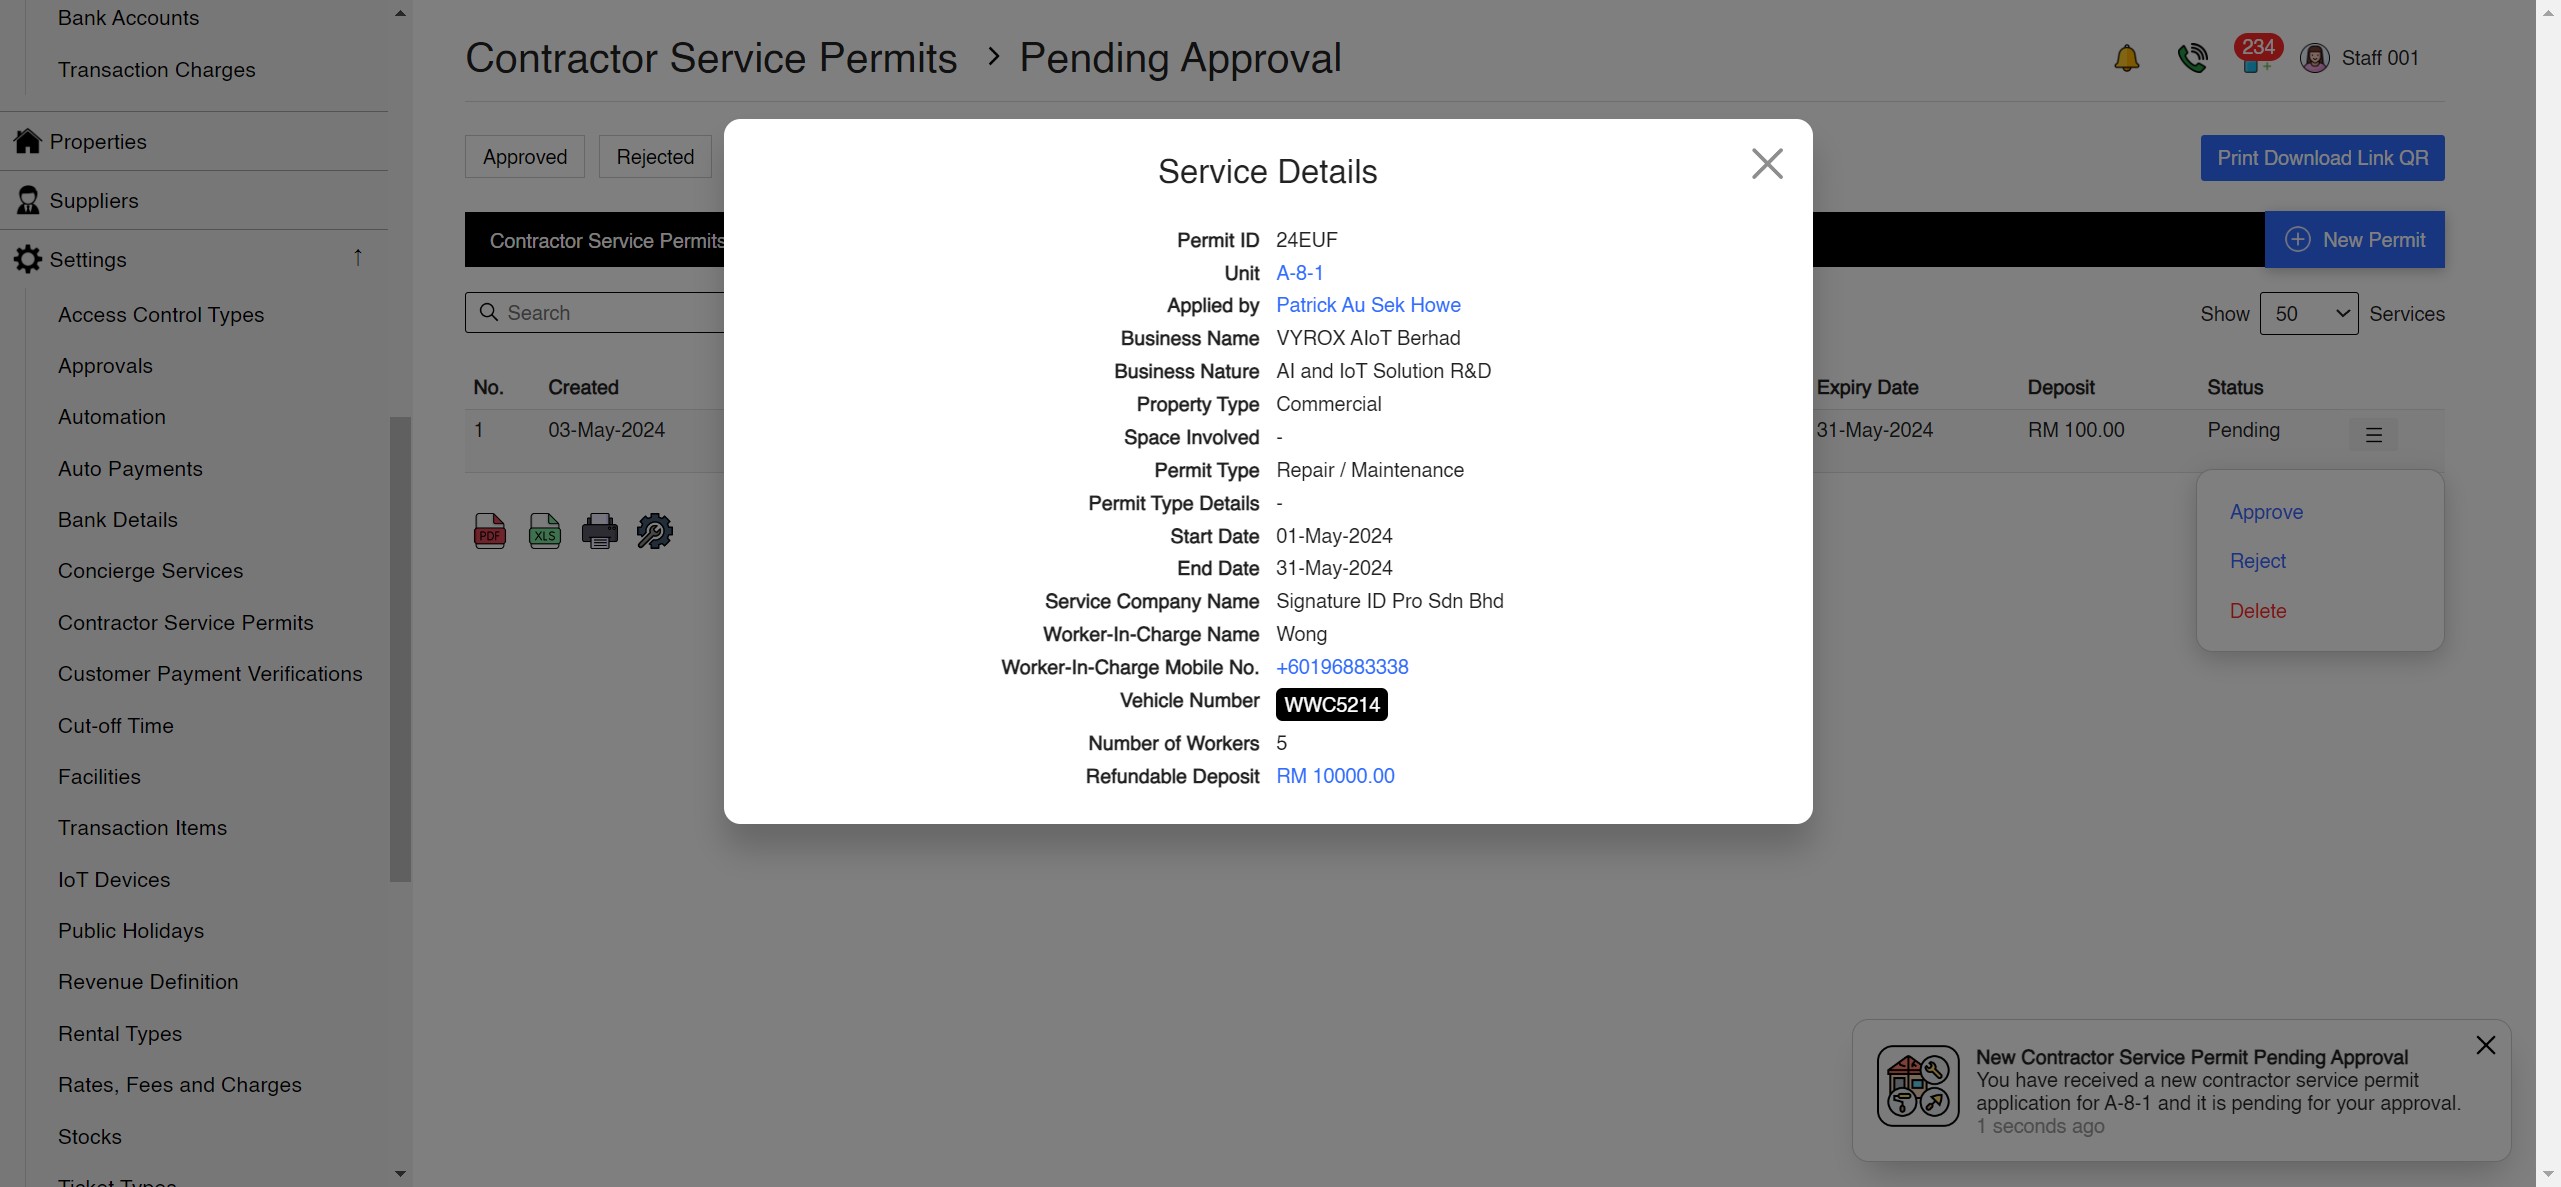The height and width of the screenshot is (1187, 2561).
Task: Select Approve from the actions menu
Action: [x=2265, y=511]
